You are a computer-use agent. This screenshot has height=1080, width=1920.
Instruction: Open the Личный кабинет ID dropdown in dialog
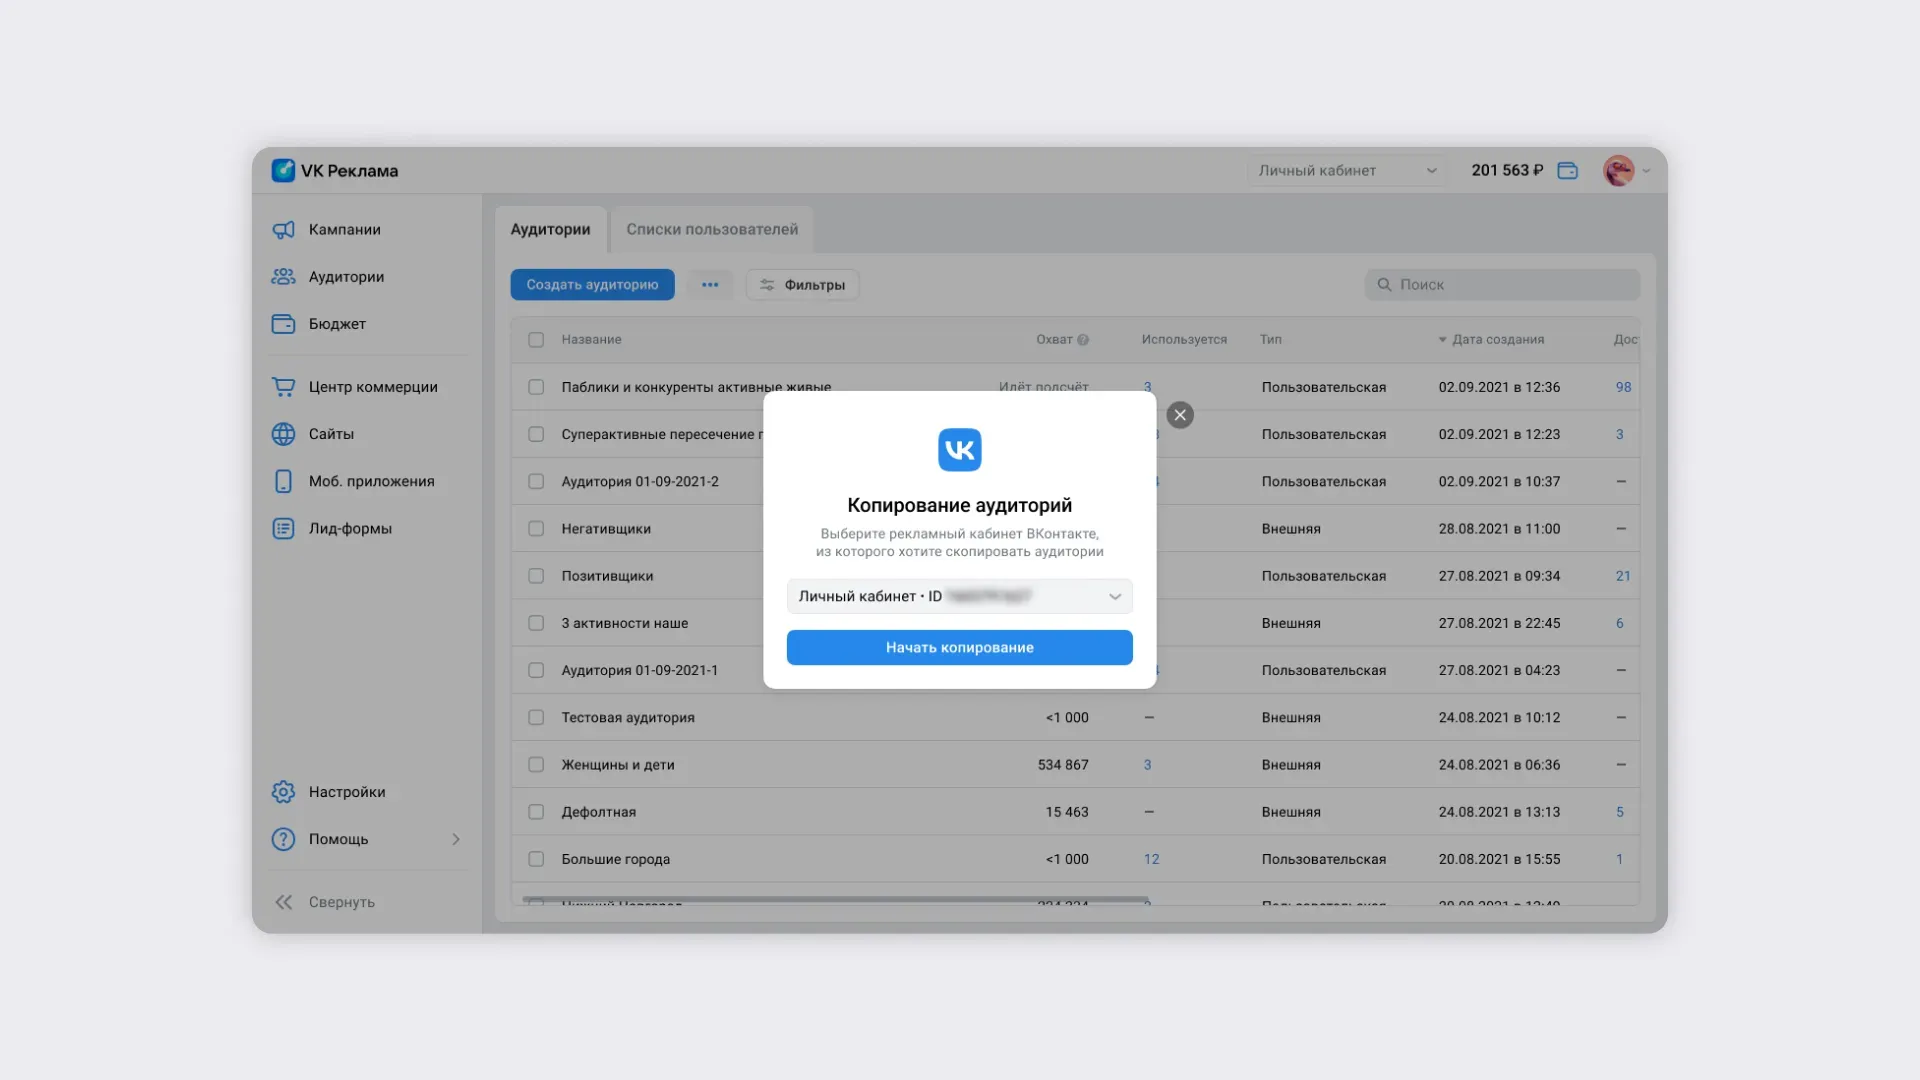(x=959, y=597)
